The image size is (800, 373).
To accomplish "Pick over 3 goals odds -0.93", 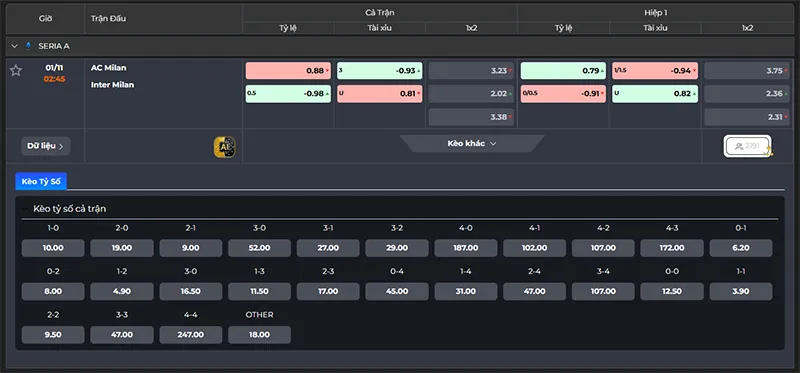I will click(x=380, y=71).
